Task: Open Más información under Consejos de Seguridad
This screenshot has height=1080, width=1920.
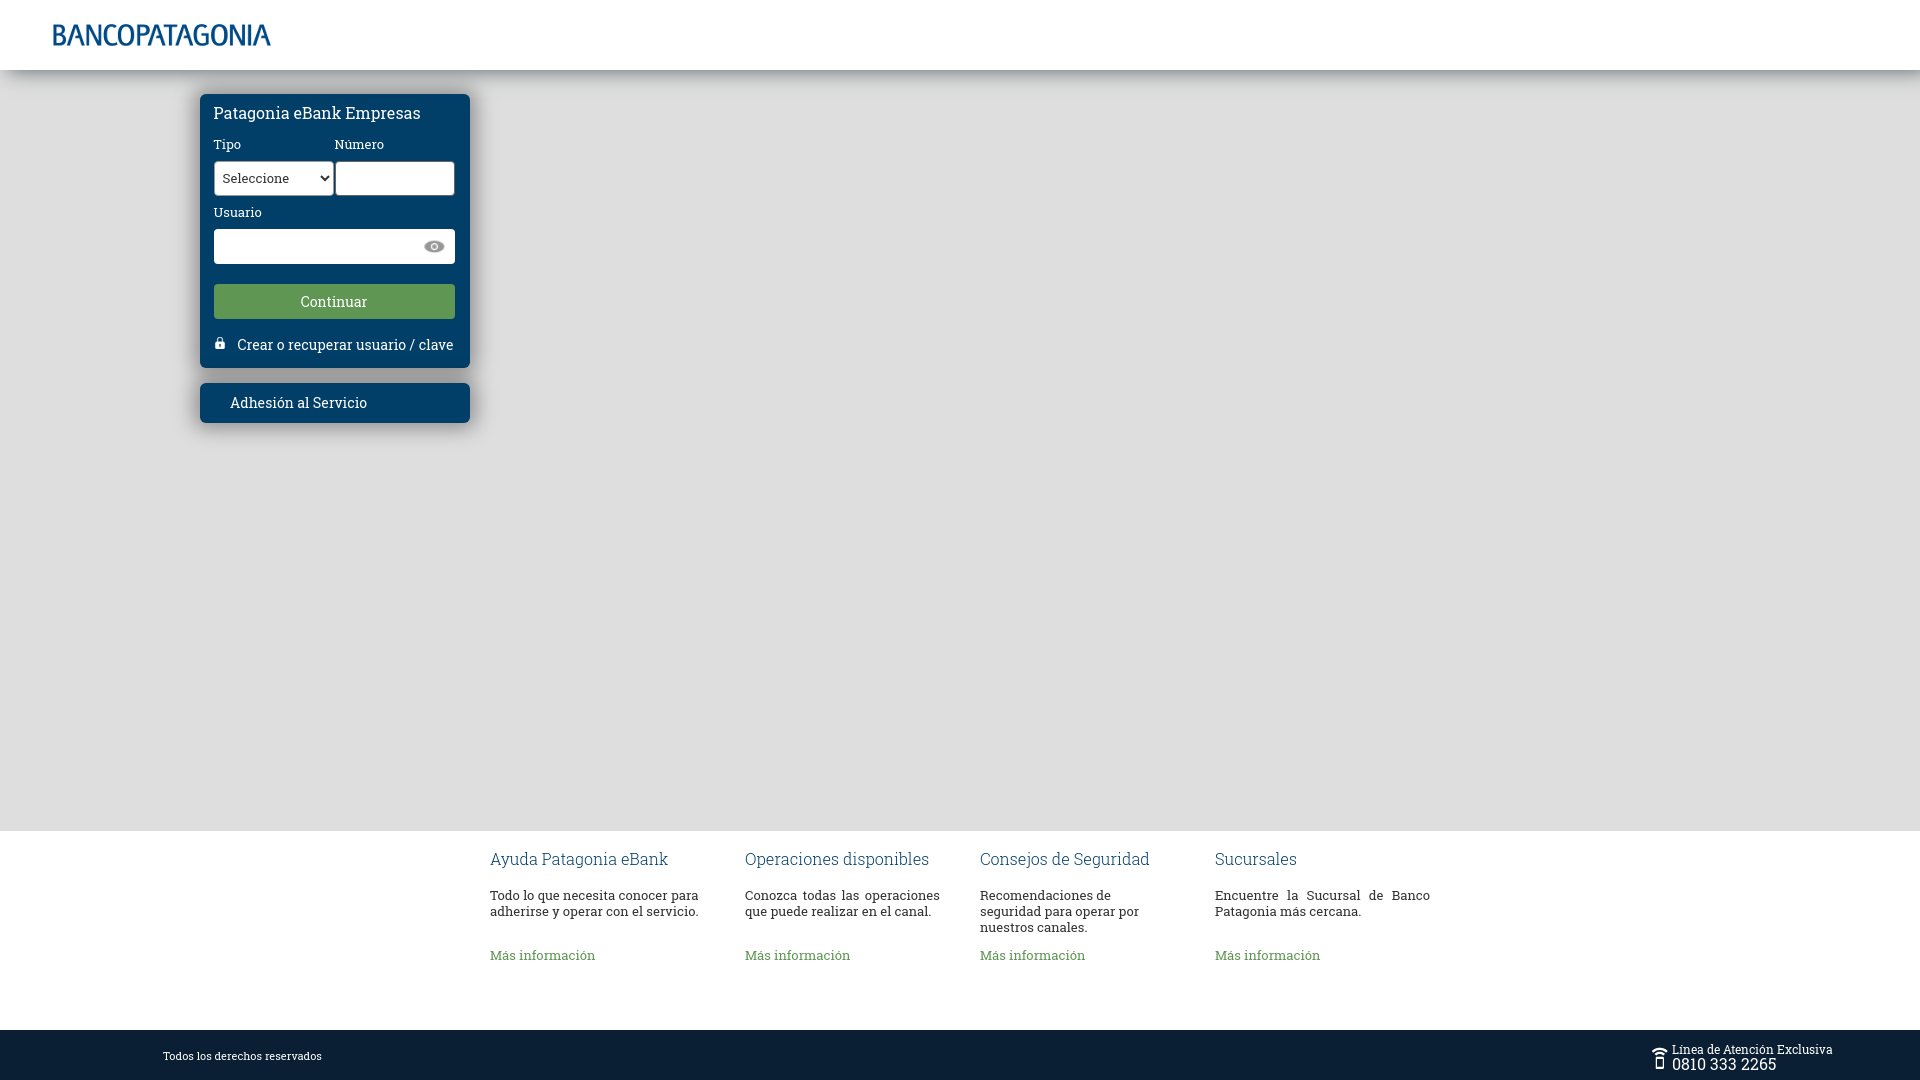Action: 1032,956
